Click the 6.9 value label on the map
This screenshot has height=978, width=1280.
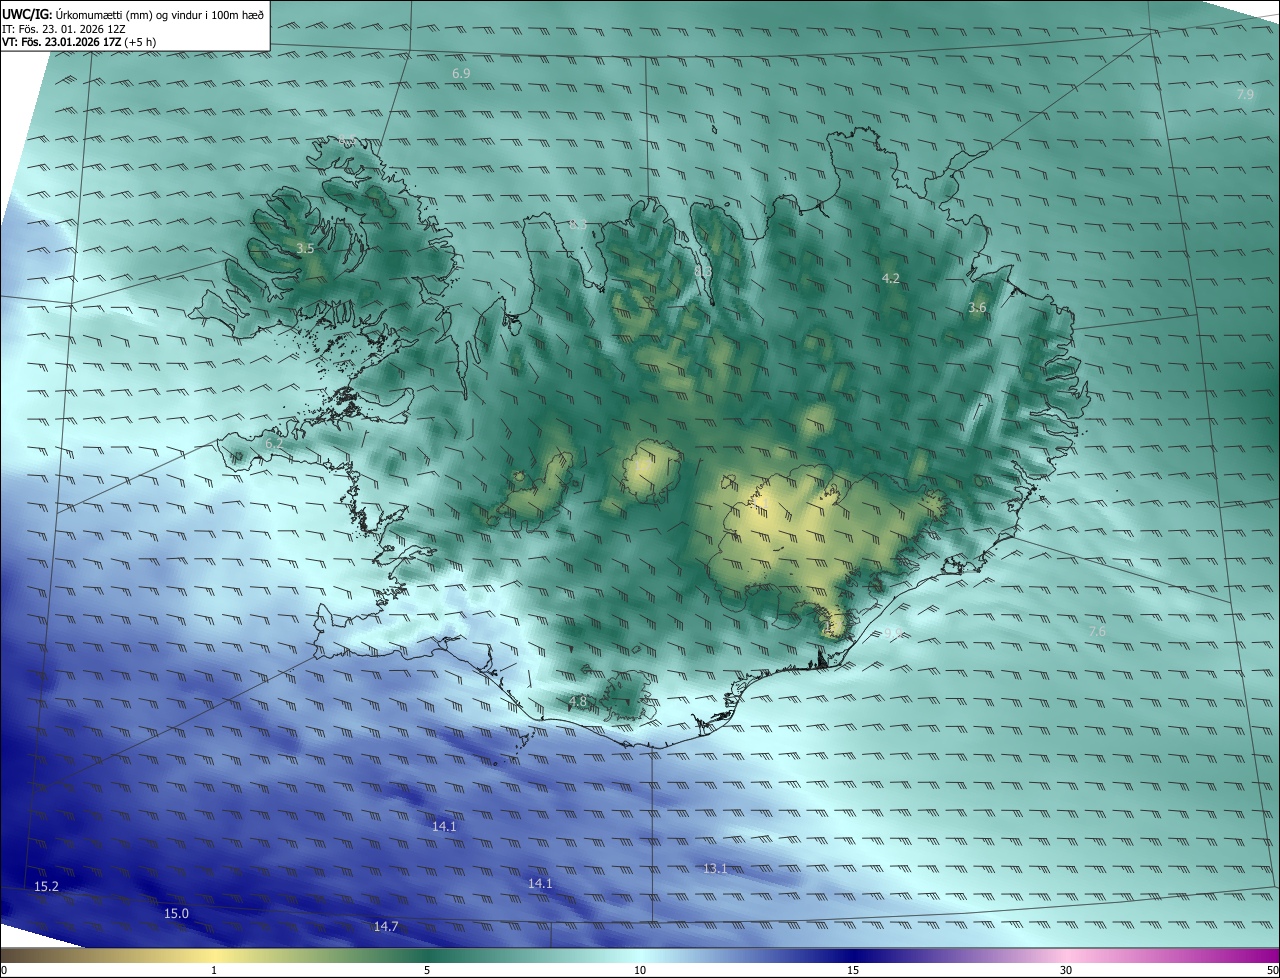click(x=461, y=74)
